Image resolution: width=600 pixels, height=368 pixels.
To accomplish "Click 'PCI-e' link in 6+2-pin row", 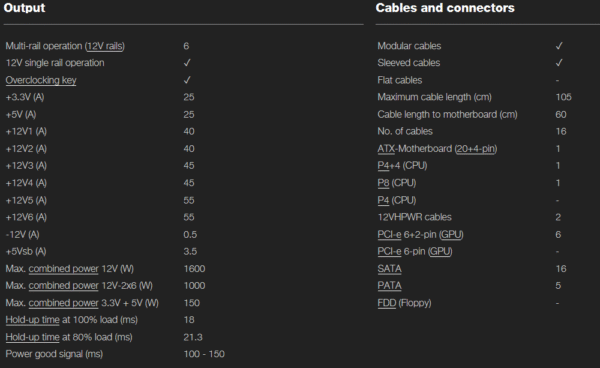I will tap(389, 234).
